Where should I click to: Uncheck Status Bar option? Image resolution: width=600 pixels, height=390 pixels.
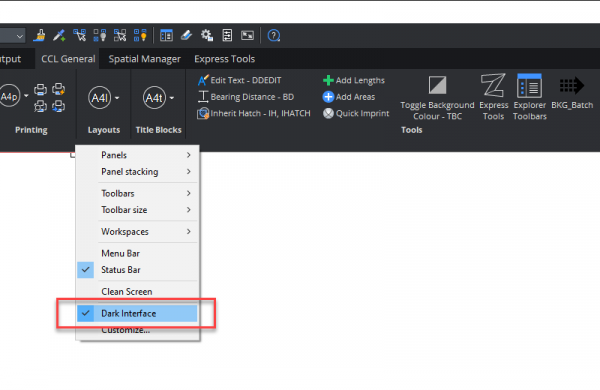138,270
